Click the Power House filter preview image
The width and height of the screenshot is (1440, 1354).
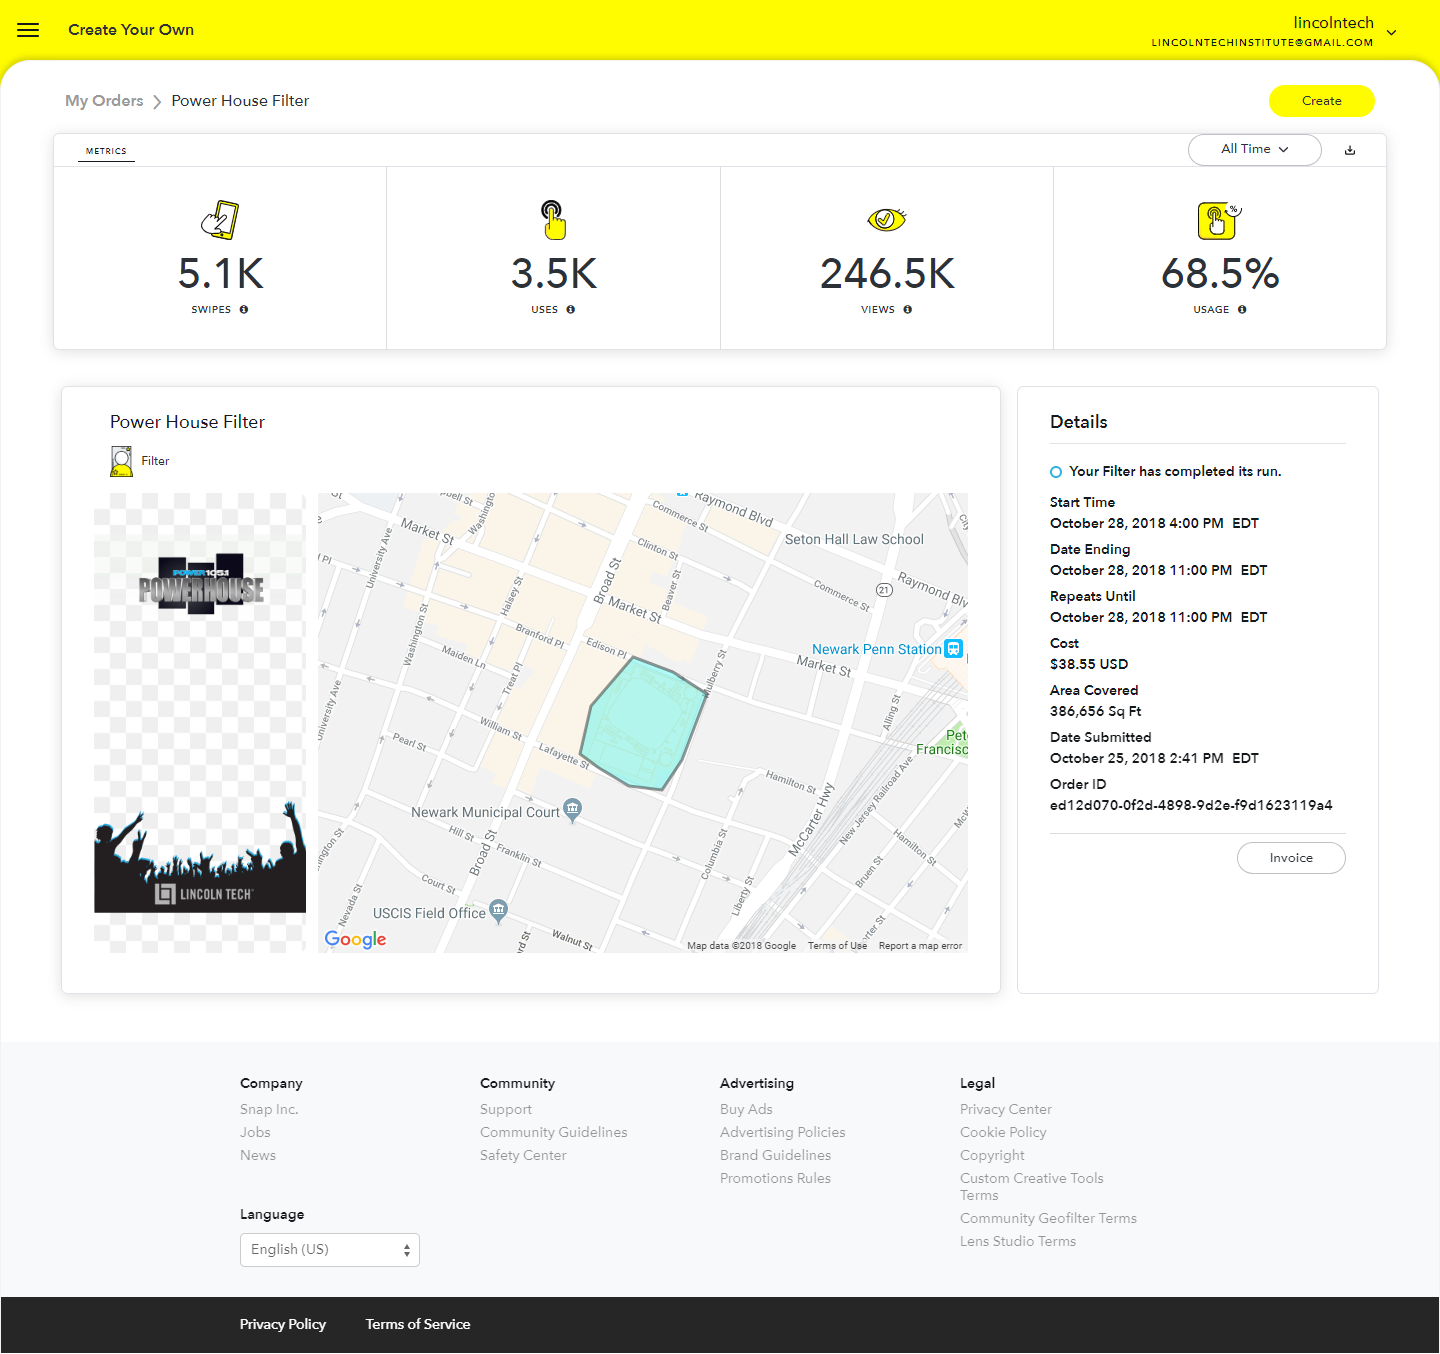(200, 722)
